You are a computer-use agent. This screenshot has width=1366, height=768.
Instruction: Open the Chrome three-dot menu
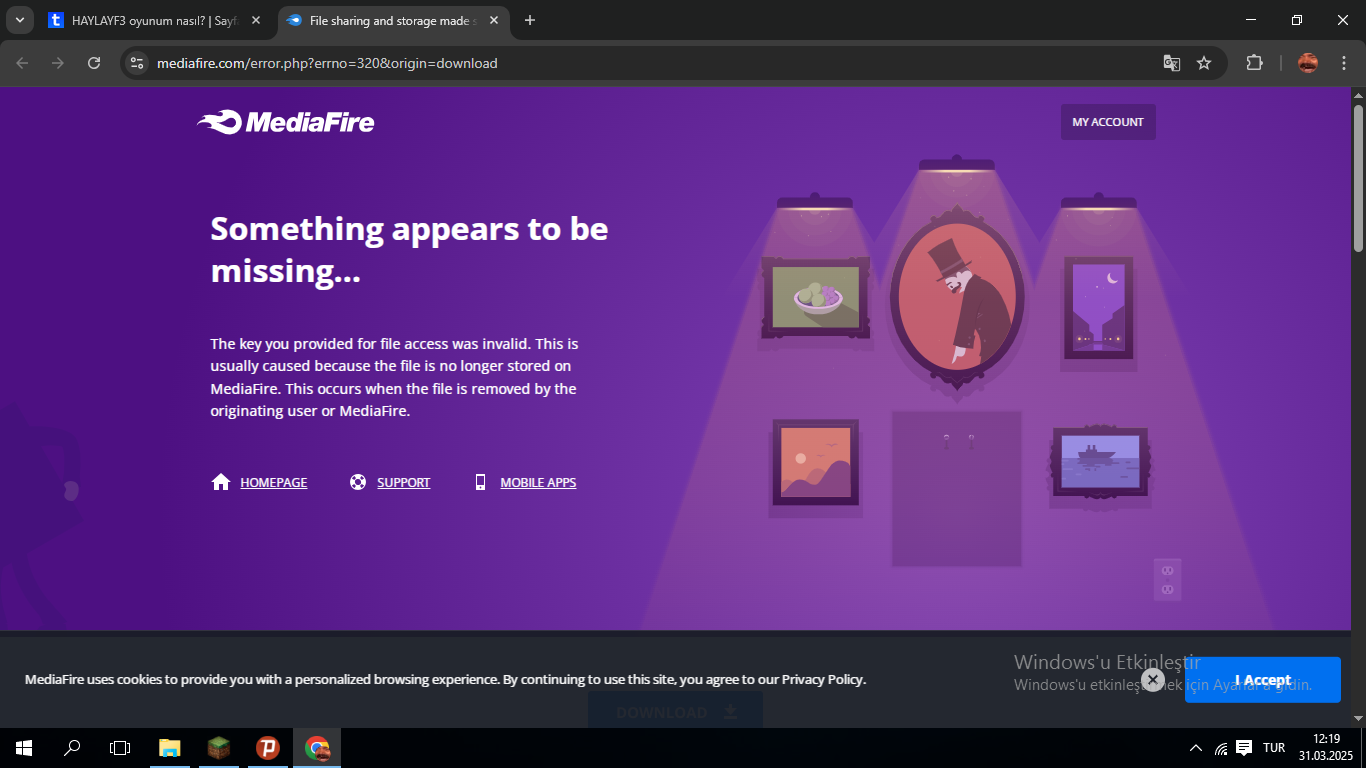pos(1342,63)
